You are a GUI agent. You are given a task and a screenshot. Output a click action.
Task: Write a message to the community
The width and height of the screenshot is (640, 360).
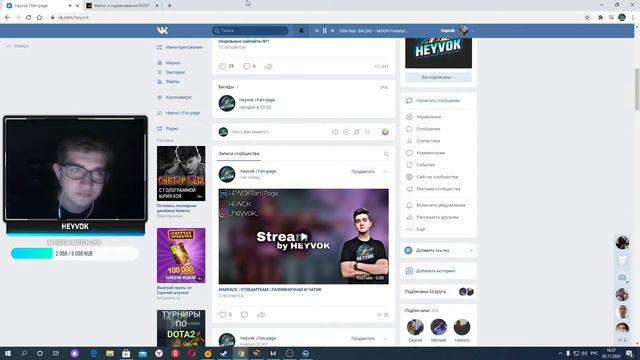point(438,100)
